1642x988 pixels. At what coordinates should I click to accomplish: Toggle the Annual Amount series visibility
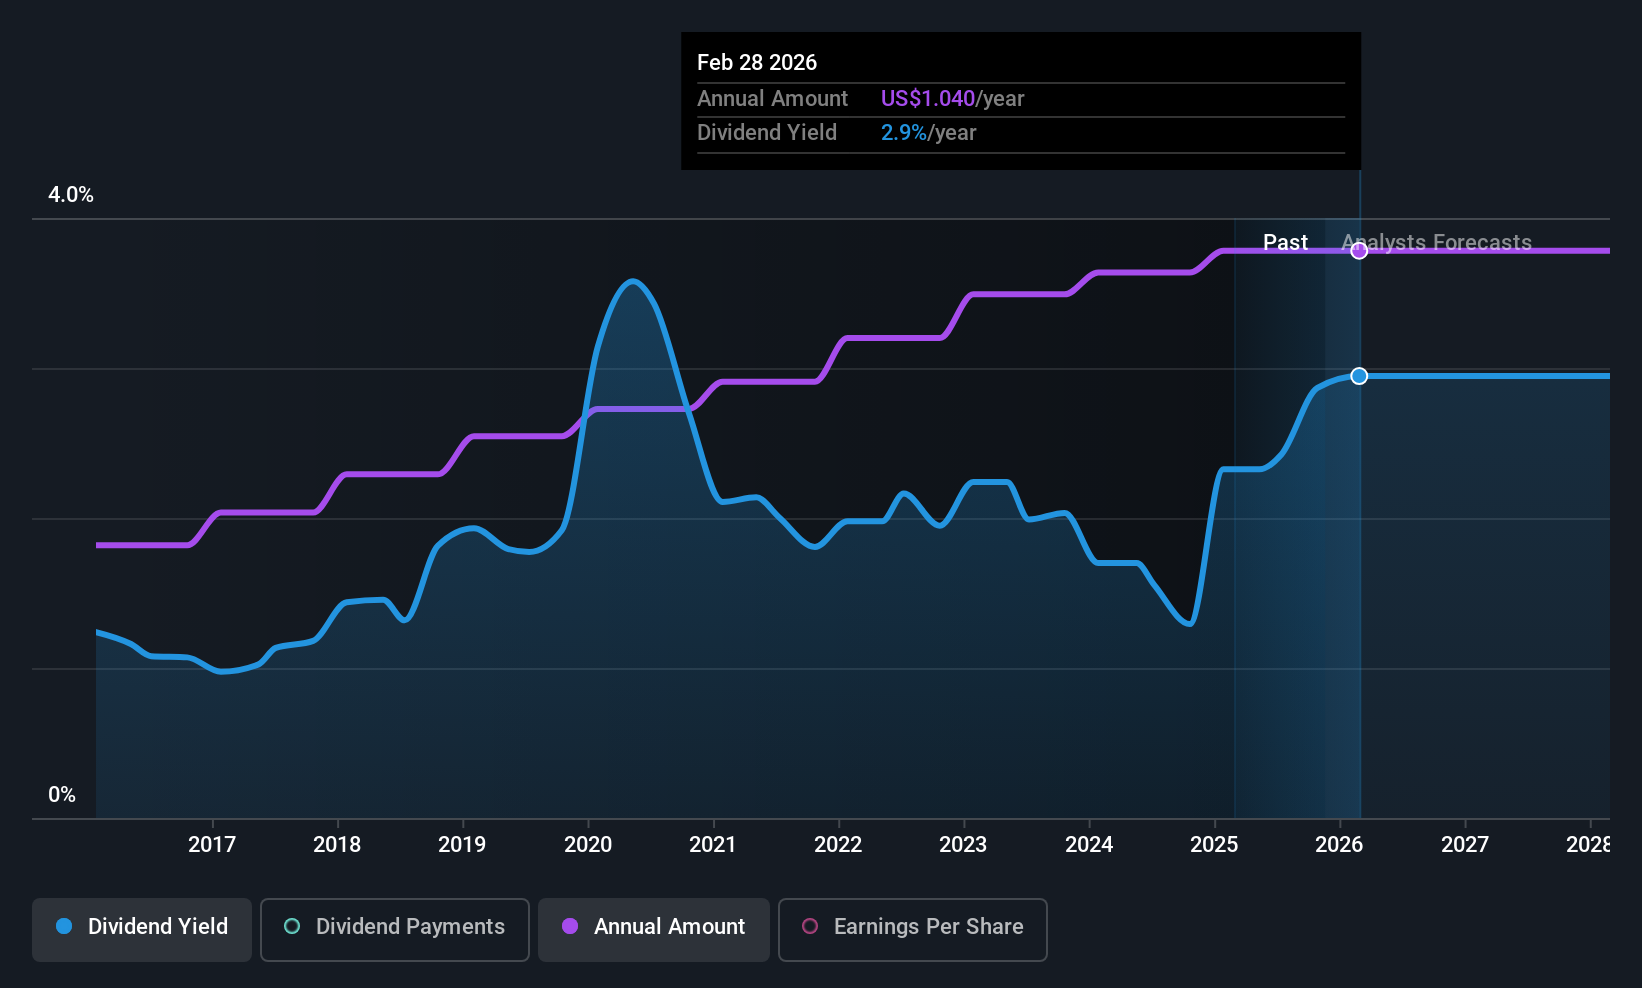coord(653,929)
